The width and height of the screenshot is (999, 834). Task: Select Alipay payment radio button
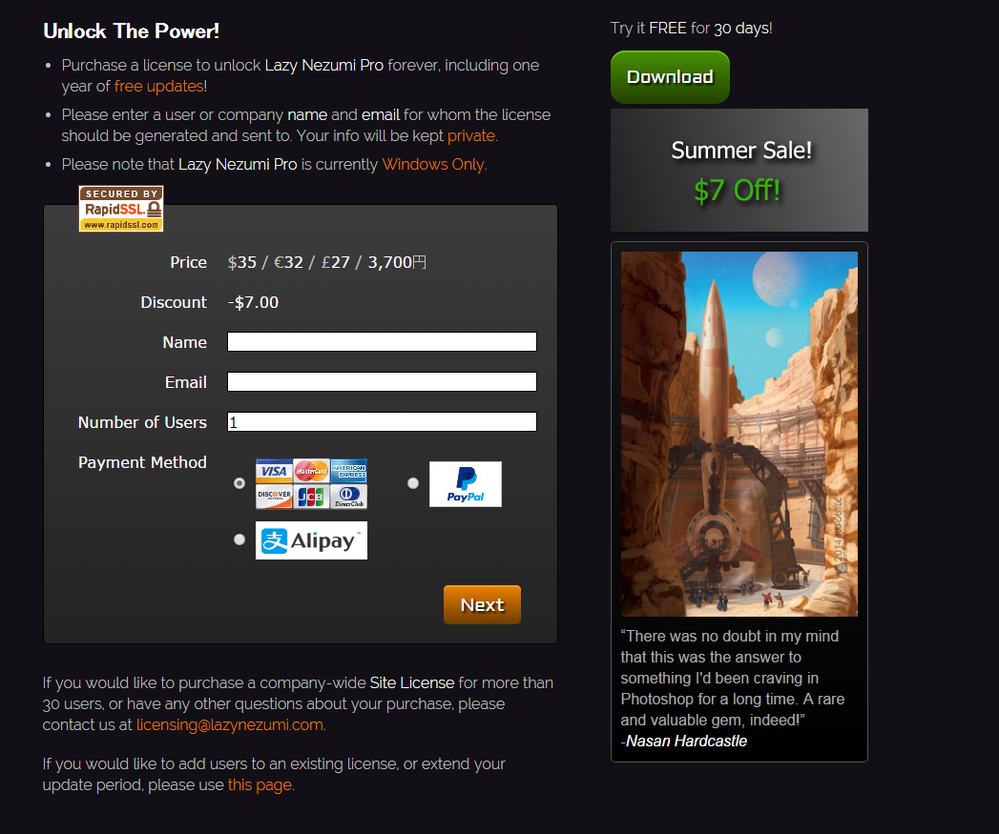[239, 540]
